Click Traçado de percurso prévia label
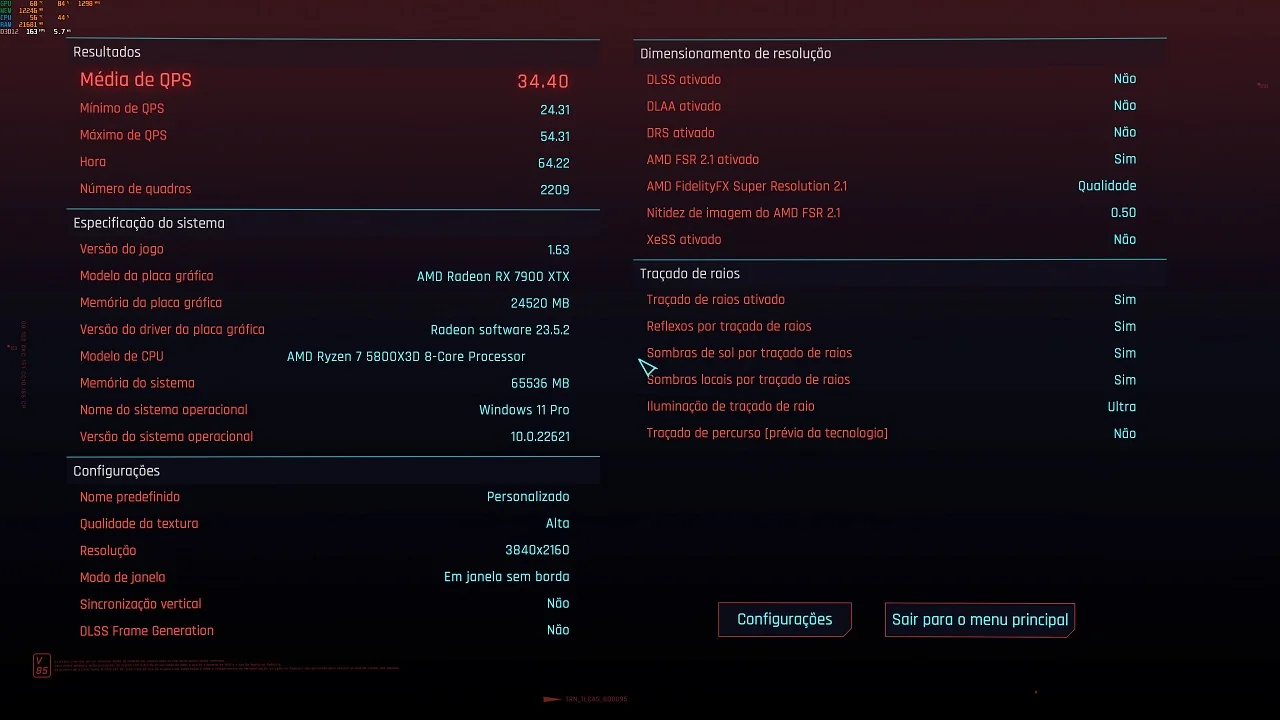1280x720 pixels. coord(768,434)
